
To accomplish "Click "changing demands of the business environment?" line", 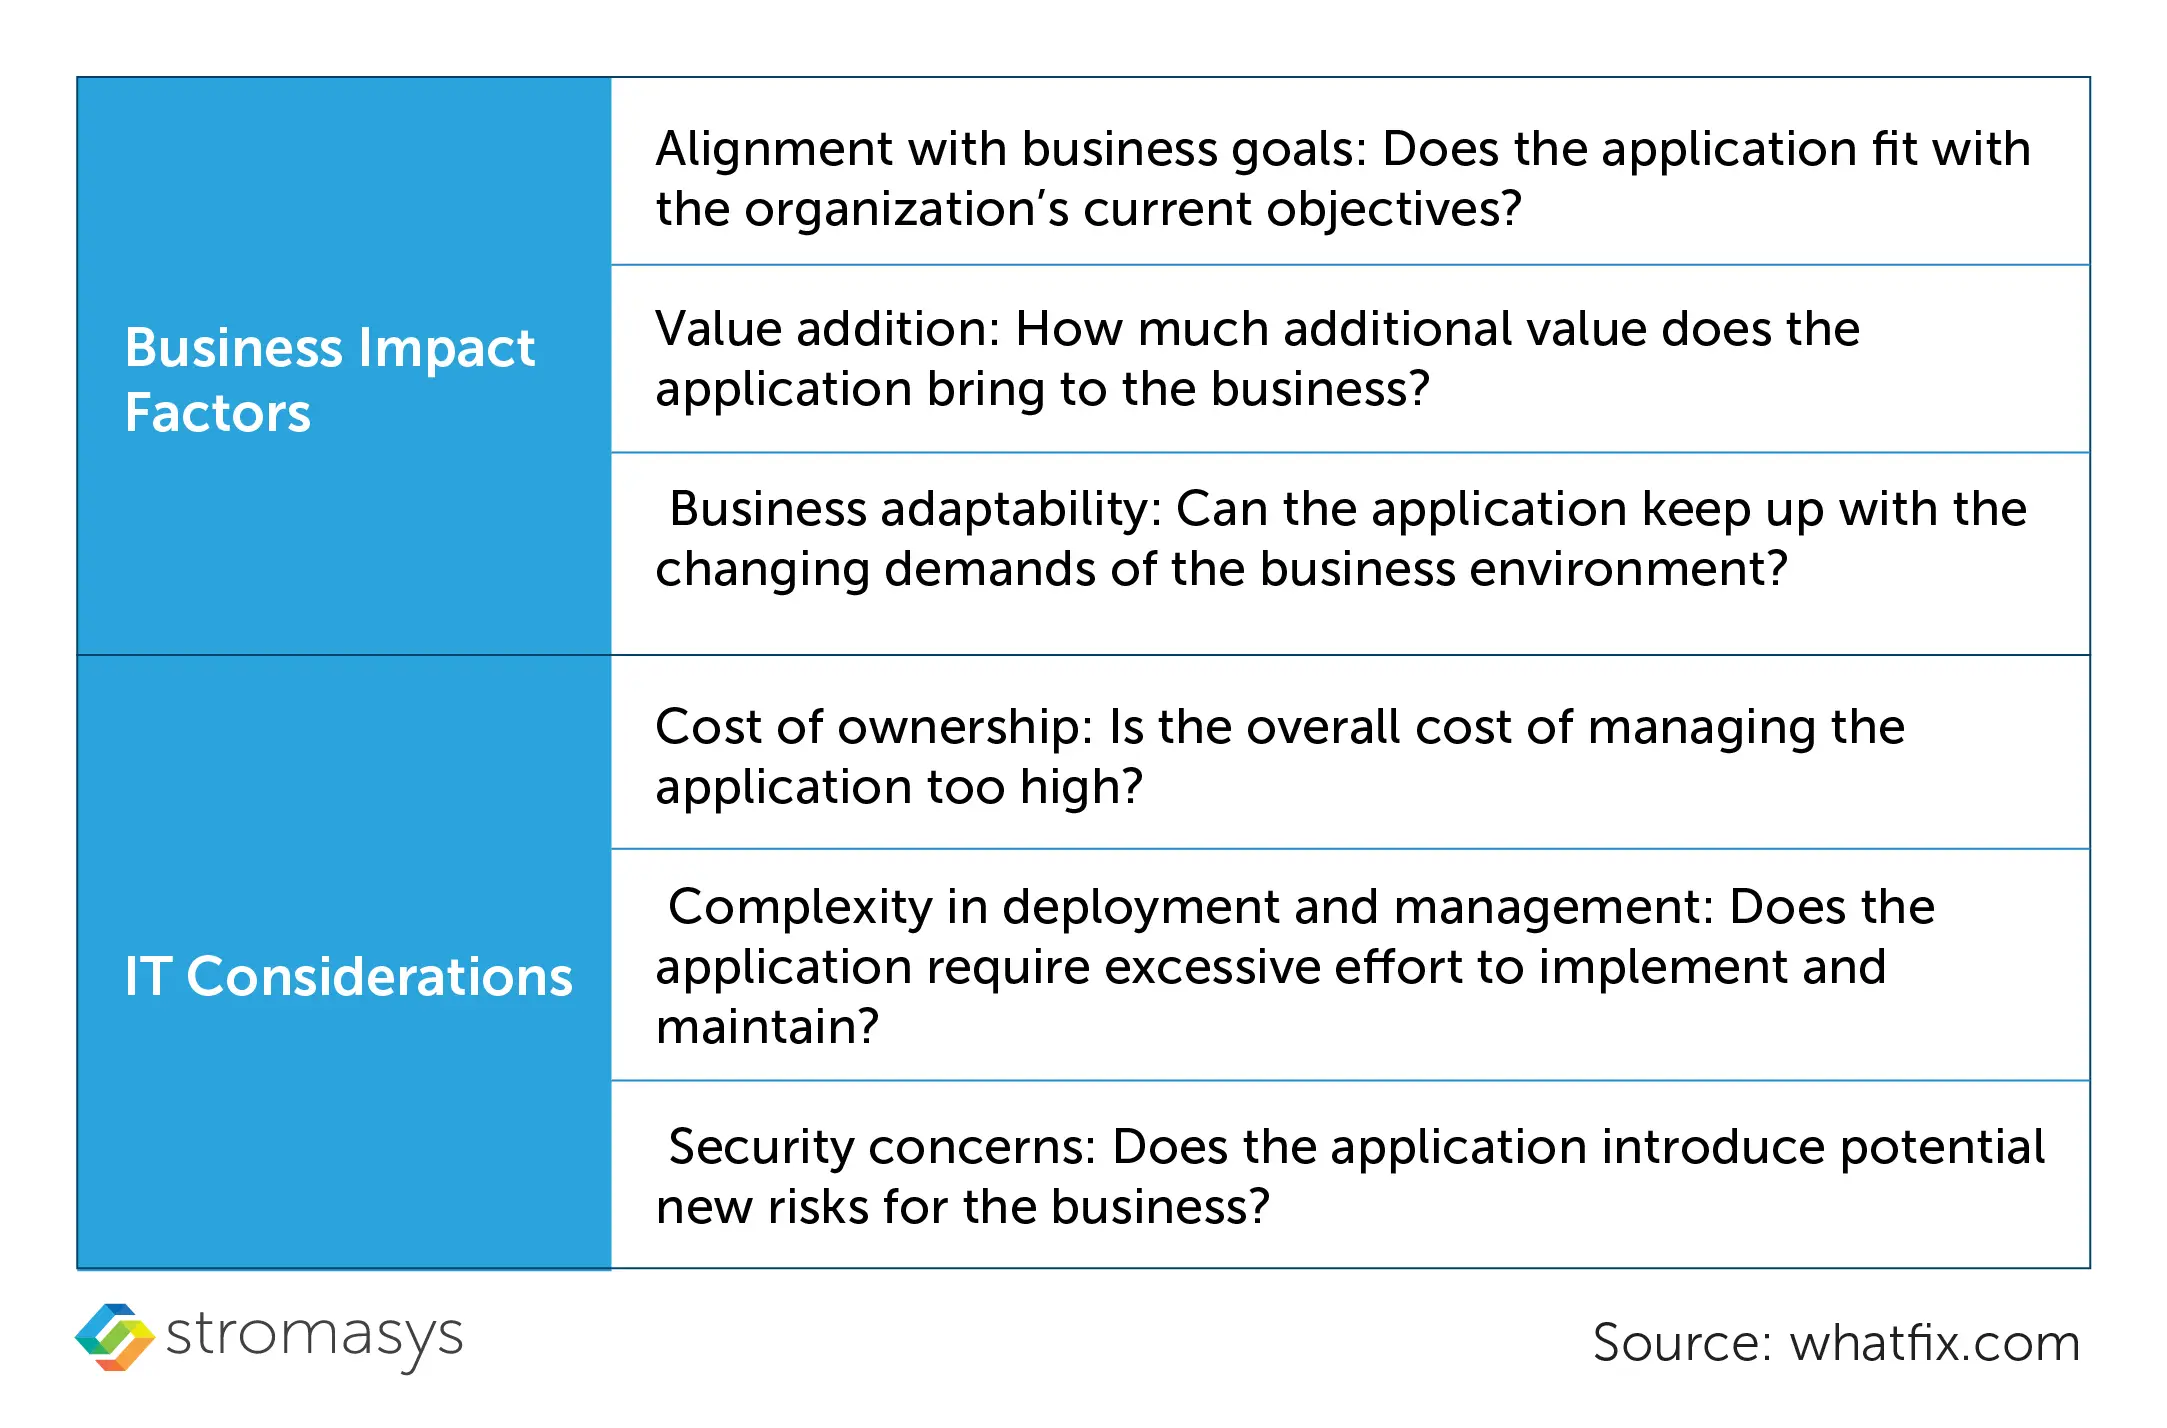I will point(1221,569).
